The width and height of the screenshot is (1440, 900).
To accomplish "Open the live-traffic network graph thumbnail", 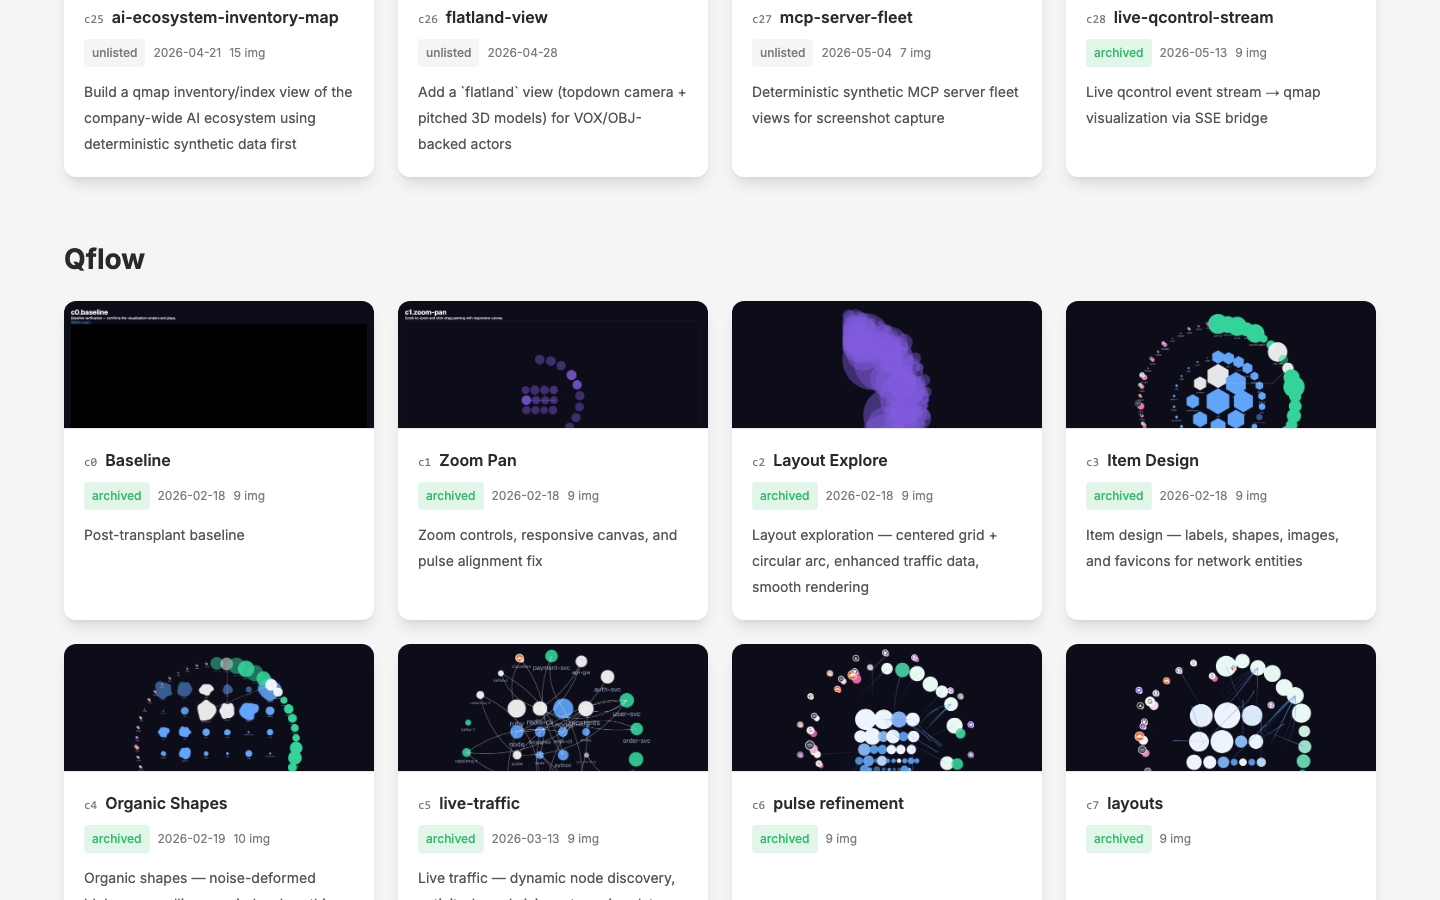I will [x=553, y=707].
